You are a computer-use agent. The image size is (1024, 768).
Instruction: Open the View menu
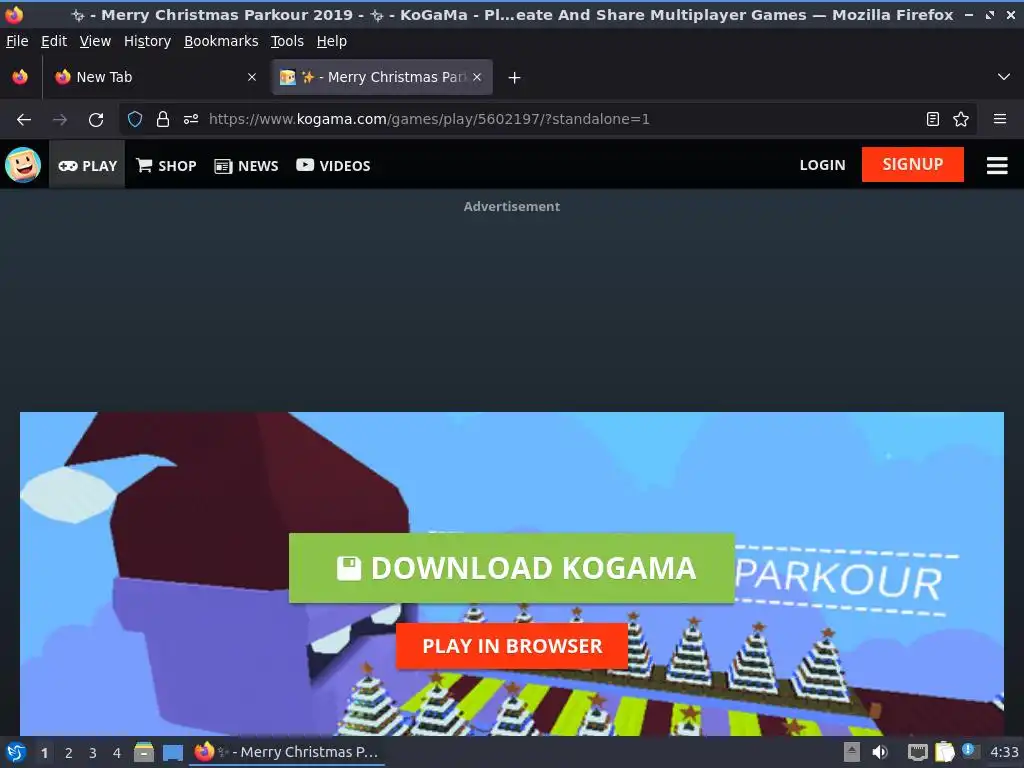point(95,41)
